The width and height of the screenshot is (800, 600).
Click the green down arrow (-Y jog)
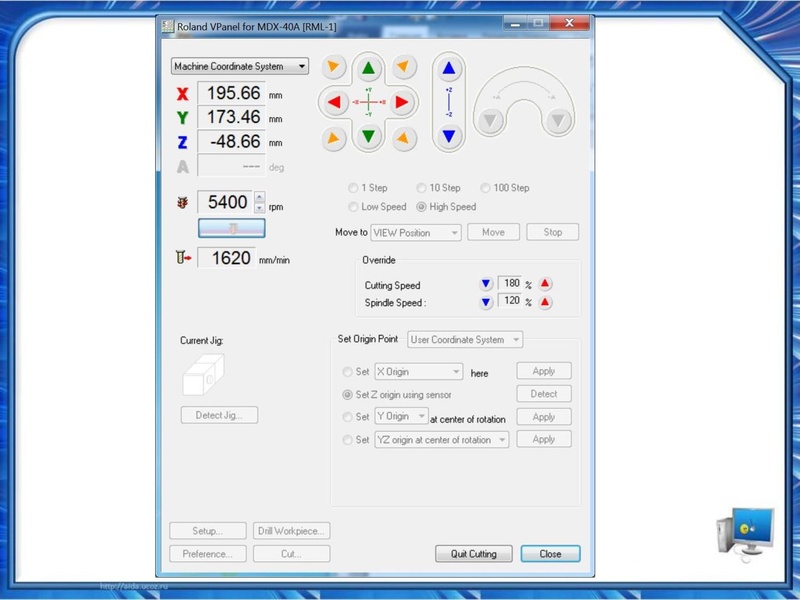pos(369,136)
